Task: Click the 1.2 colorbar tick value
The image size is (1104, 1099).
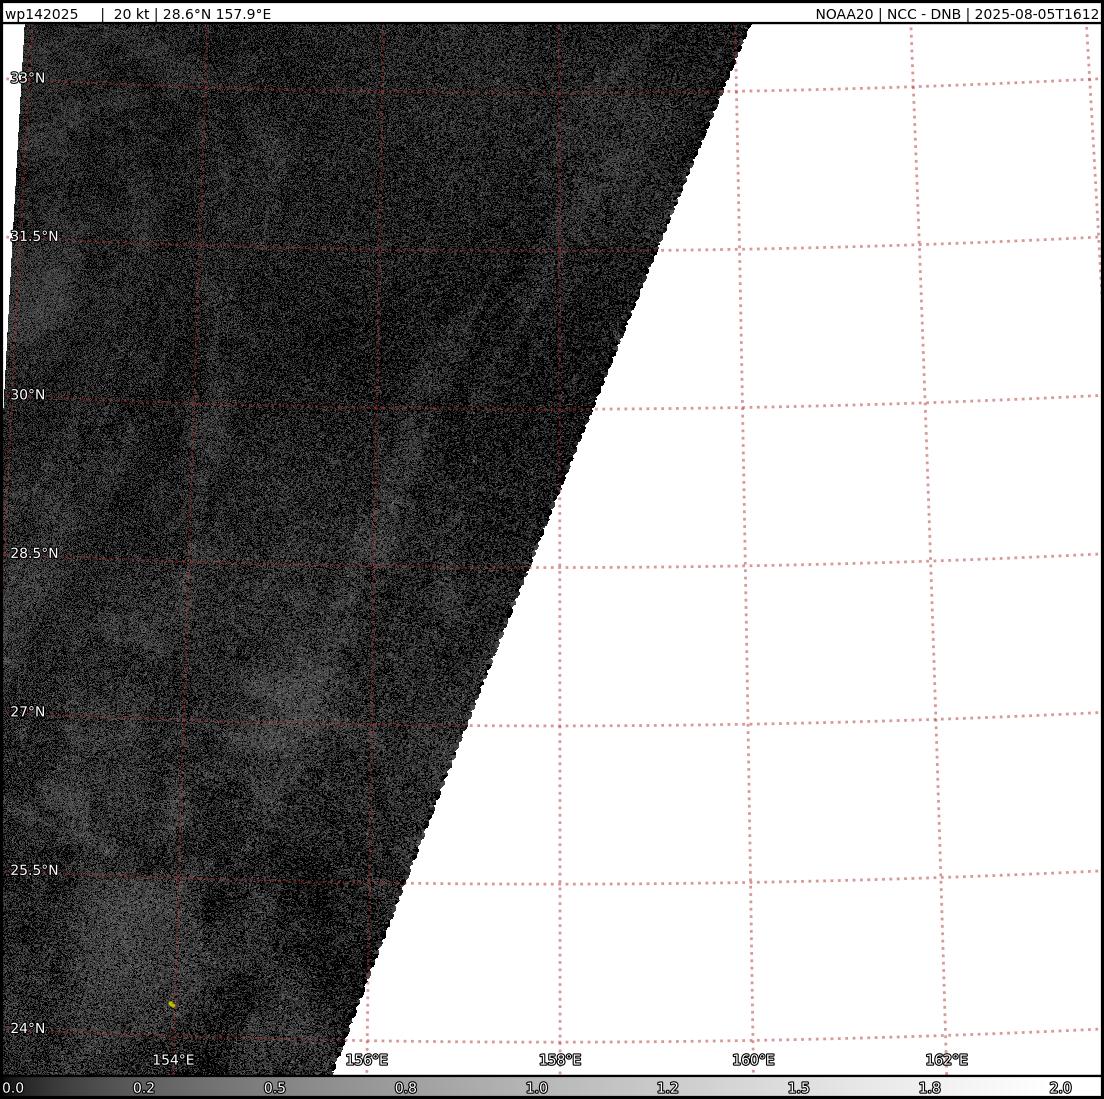Action: (x=667, y=1088)
